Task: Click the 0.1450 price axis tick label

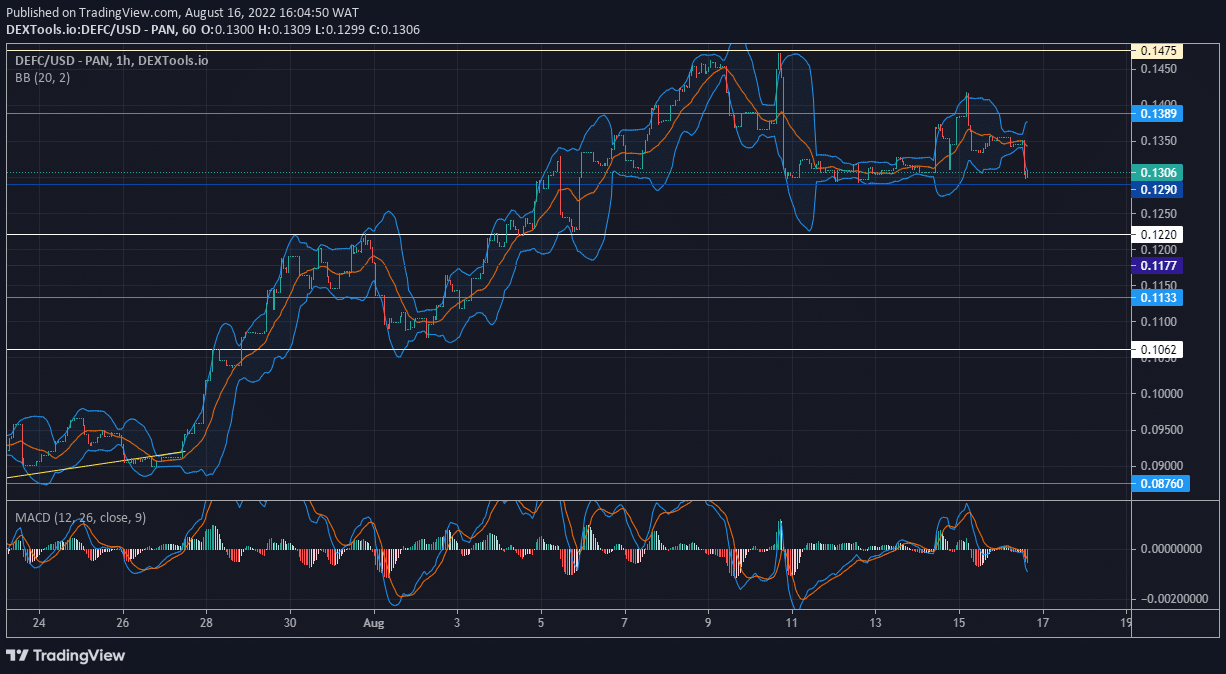Action: (1158, 69)
